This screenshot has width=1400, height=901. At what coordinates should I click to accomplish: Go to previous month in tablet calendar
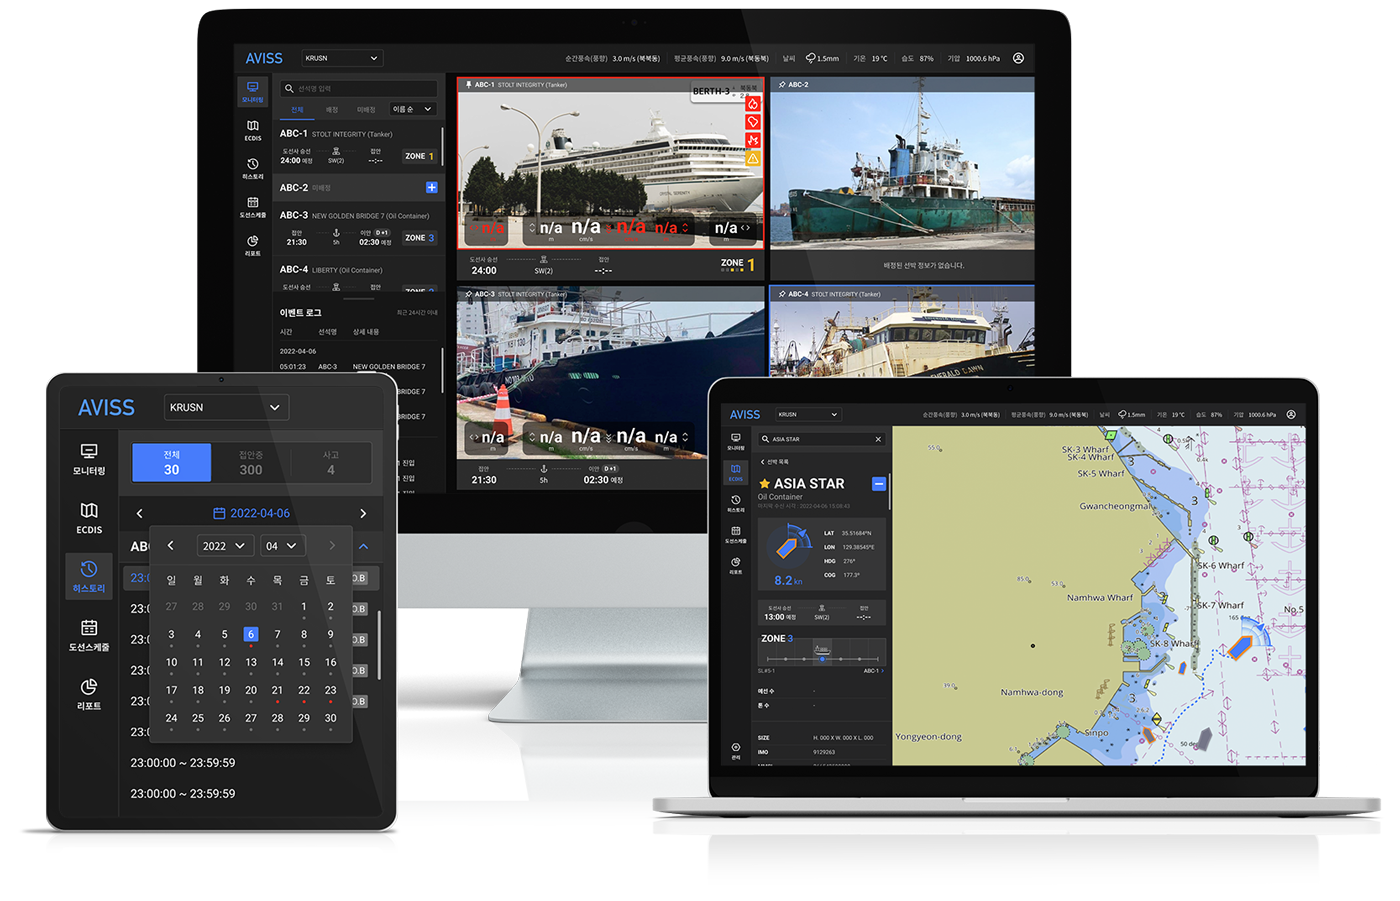point(171,546)
